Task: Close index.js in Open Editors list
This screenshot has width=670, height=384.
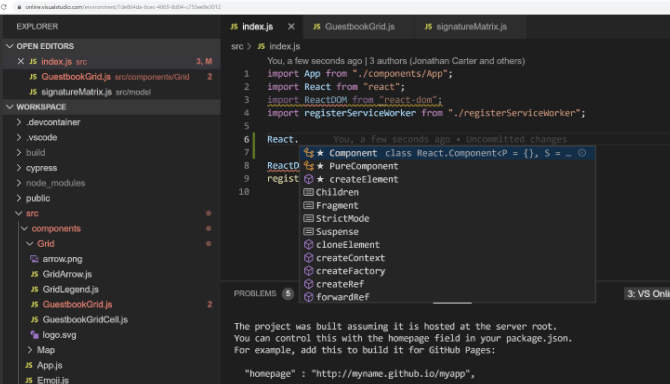Action: click(21, 62)
